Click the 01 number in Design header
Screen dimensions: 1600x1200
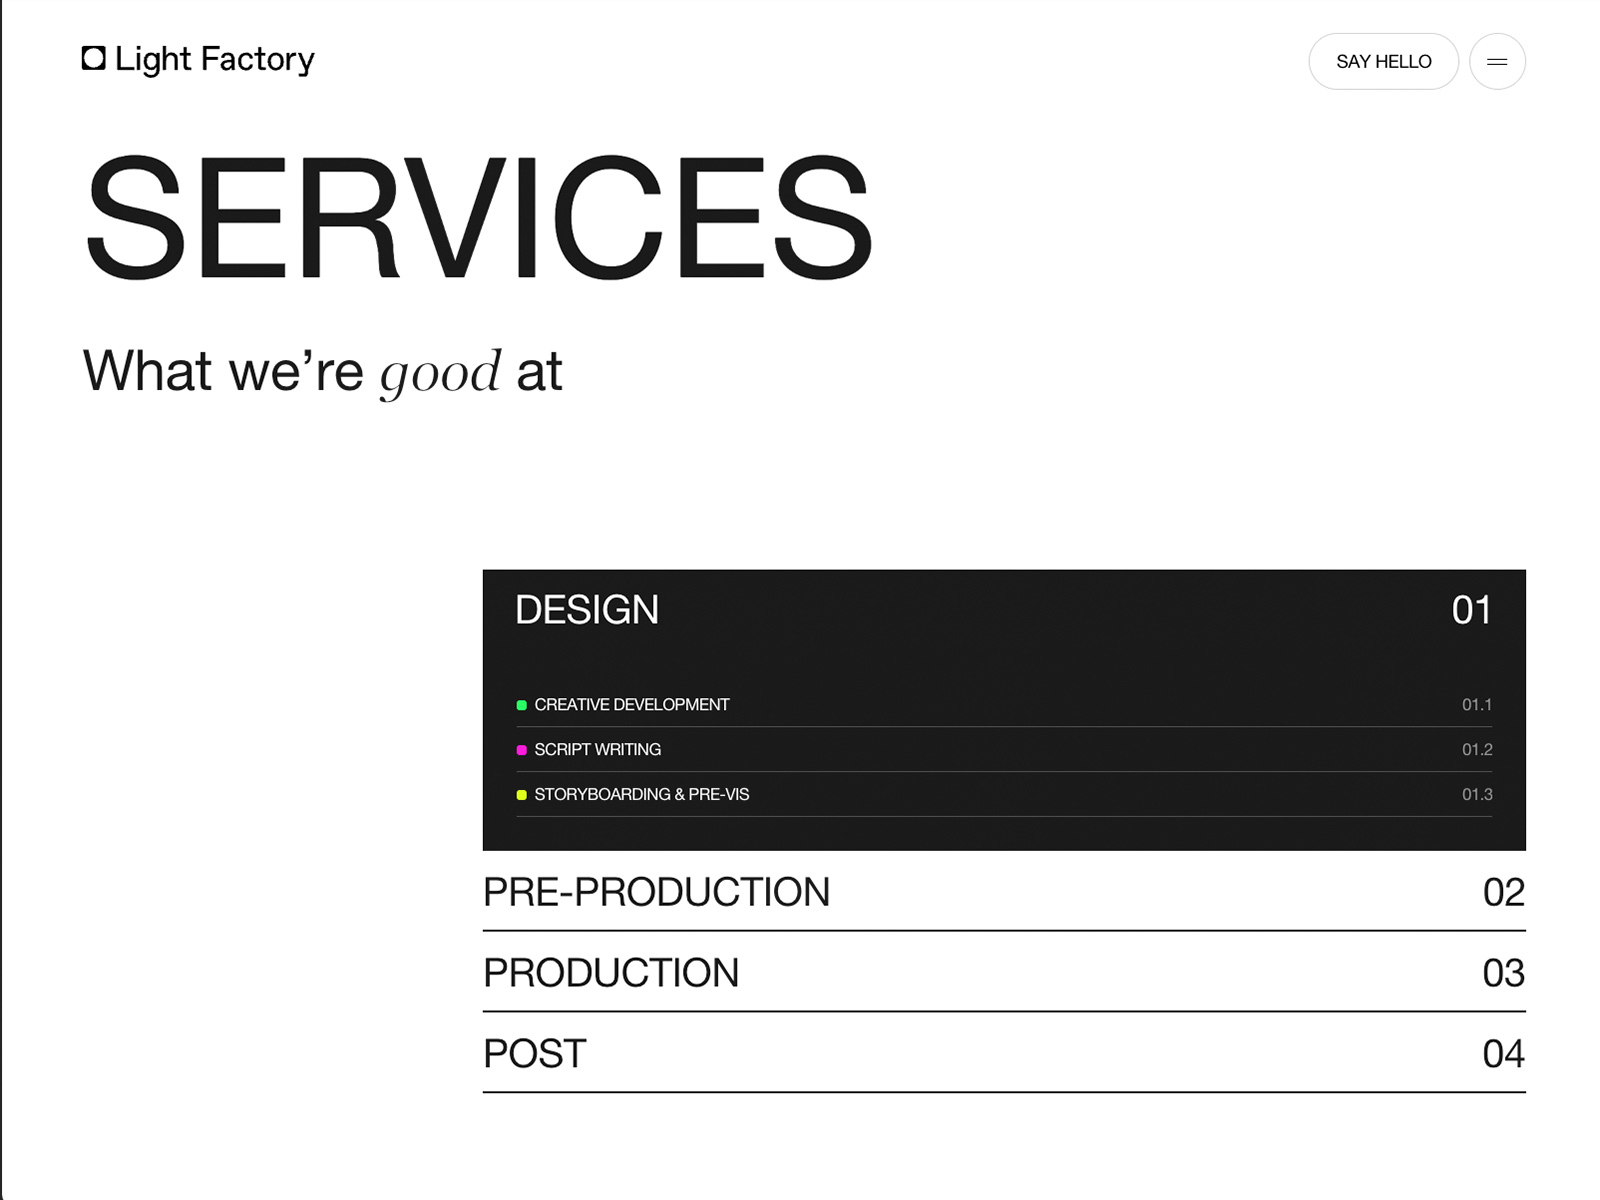coord(1471,610)
